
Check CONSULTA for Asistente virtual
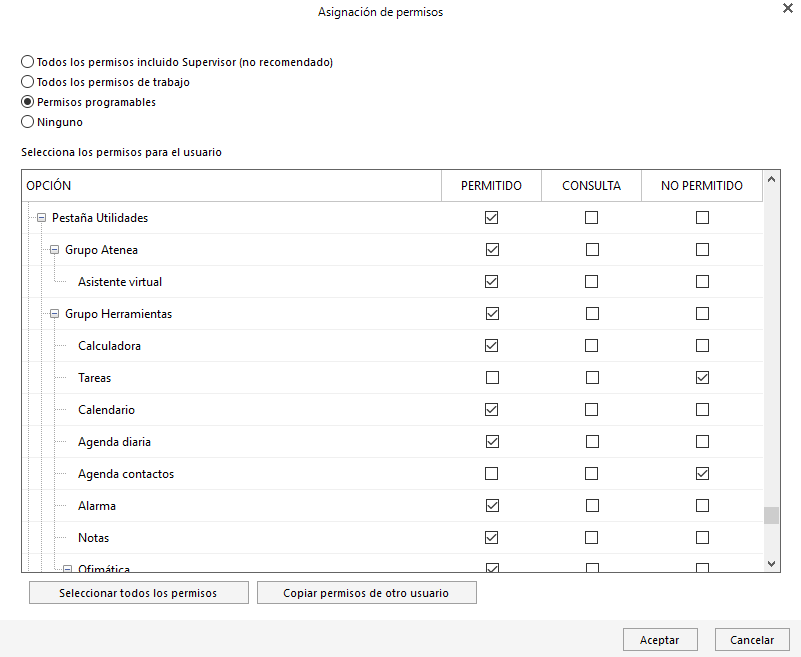592,281
